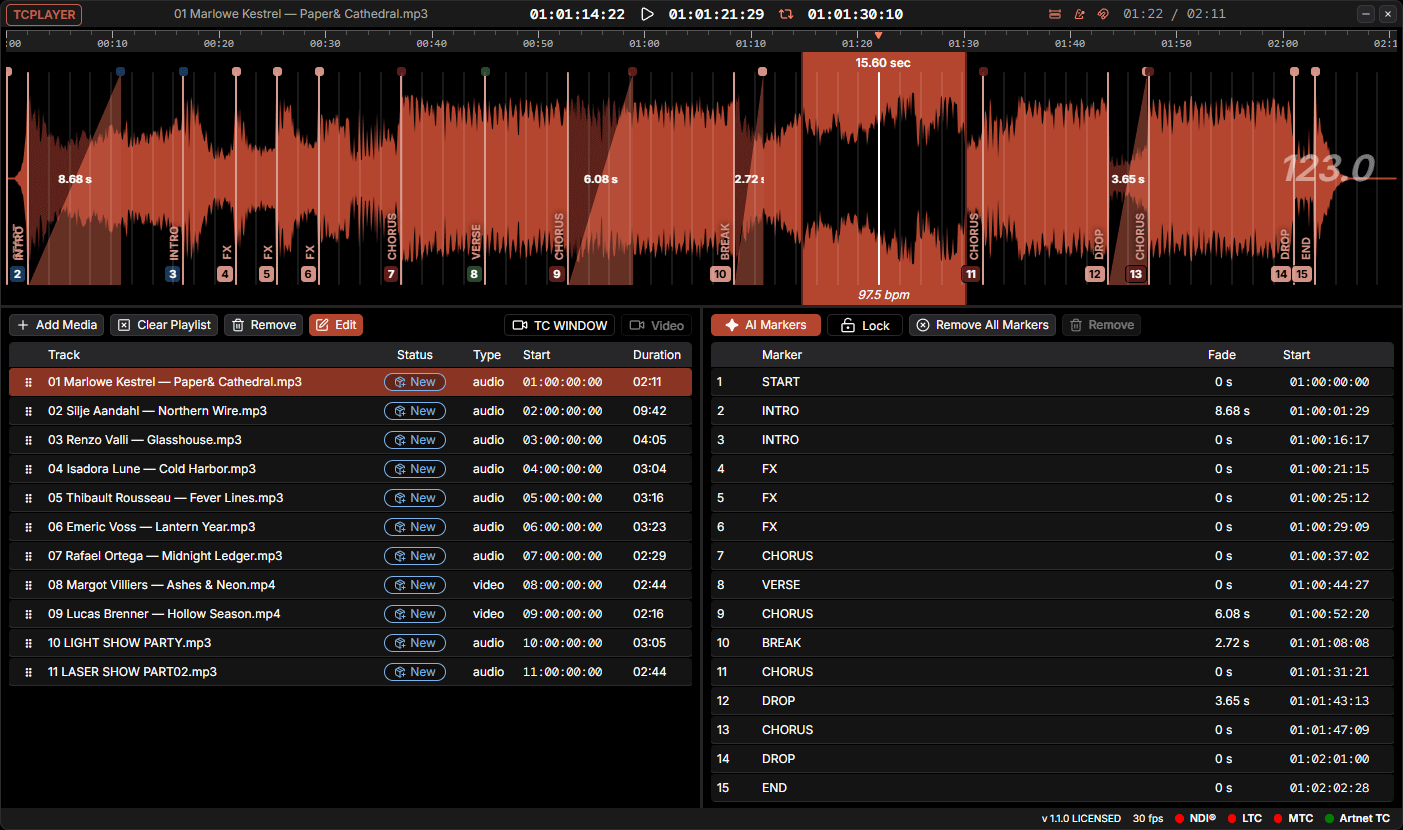The height and width of the screenshot is (830, 1403).
Task: Click the Video camera button
Action: coord(656,325)
